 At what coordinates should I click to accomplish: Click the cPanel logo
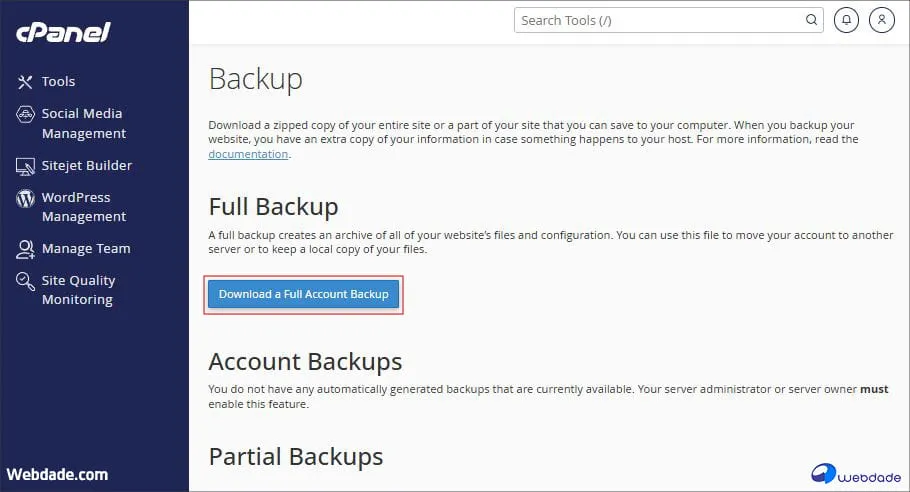(63, 32)
